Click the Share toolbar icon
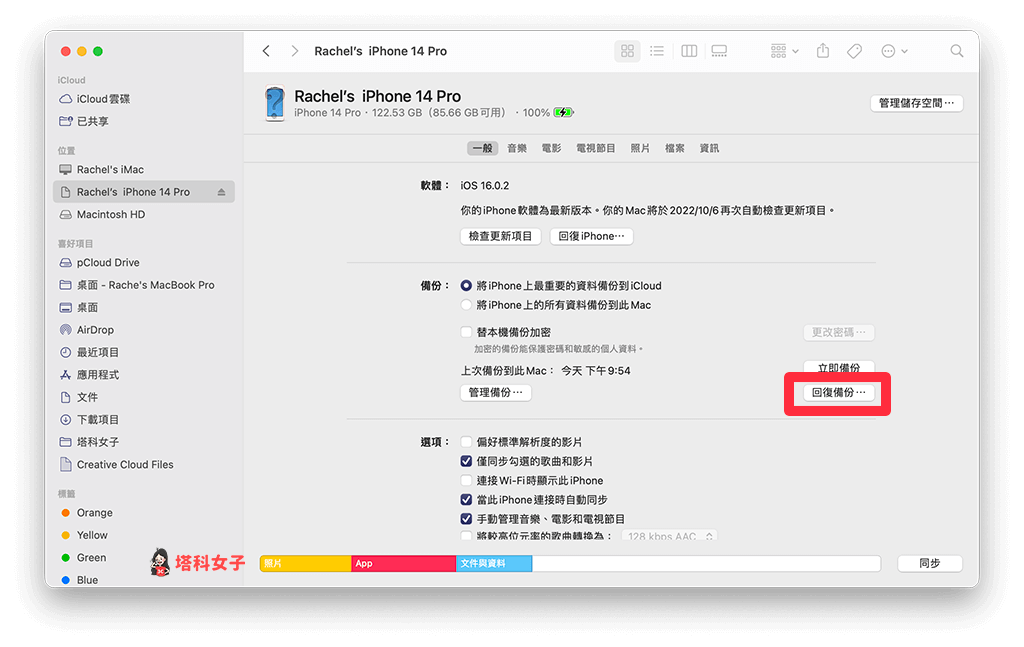 [823, 50]
